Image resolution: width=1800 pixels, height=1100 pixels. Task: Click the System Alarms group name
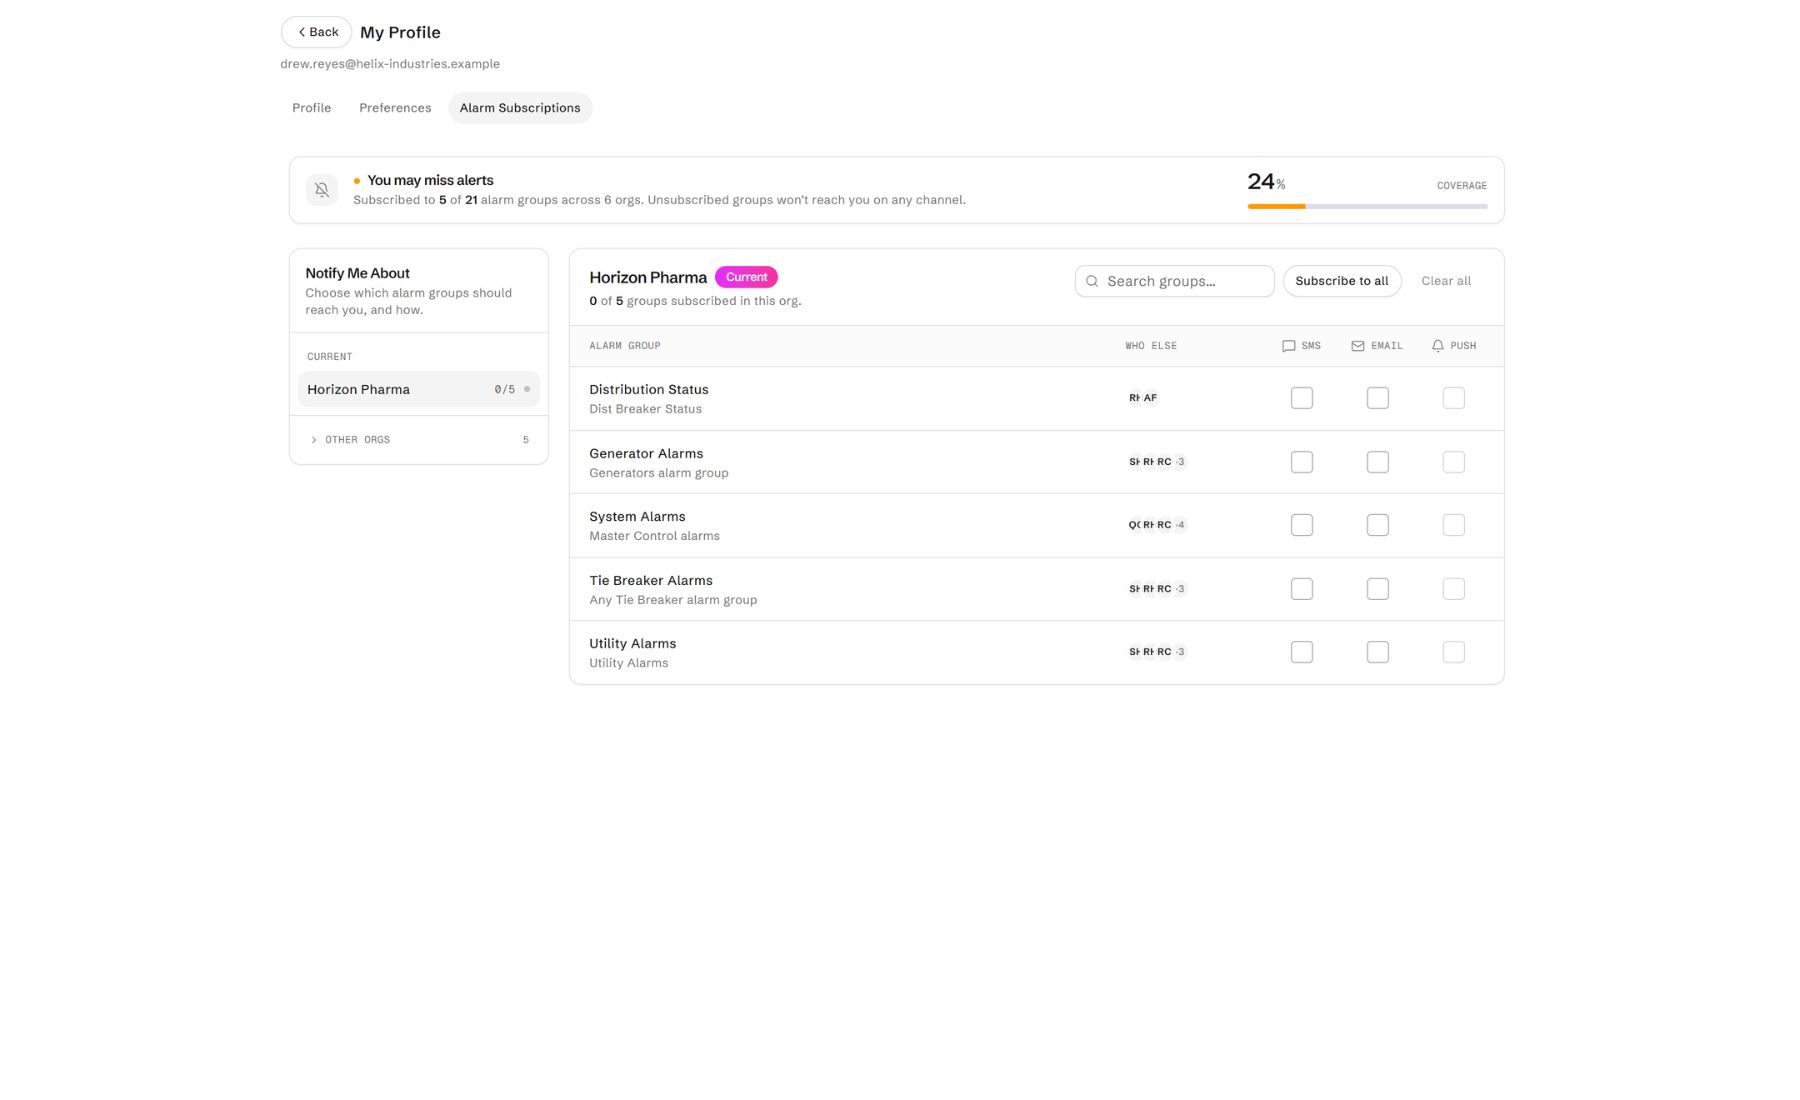(637, 517)
